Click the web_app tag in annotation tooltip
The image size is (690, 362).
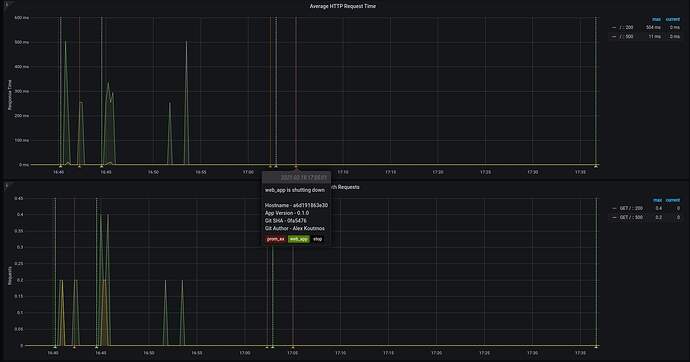click(299, 239)
